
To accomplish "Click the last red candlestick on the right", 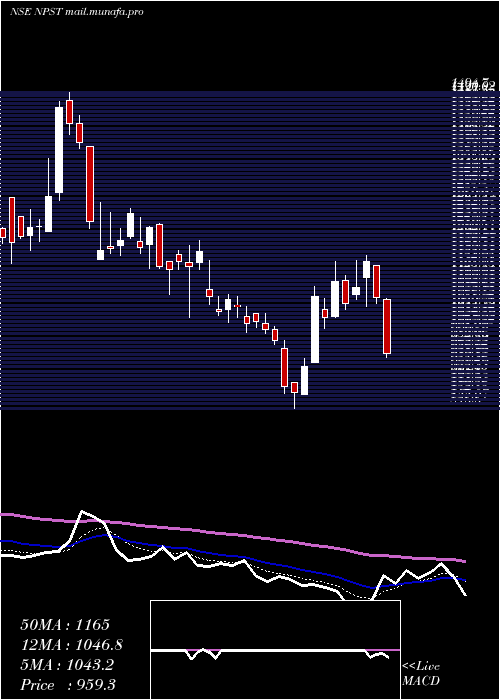I will point(387,327).
